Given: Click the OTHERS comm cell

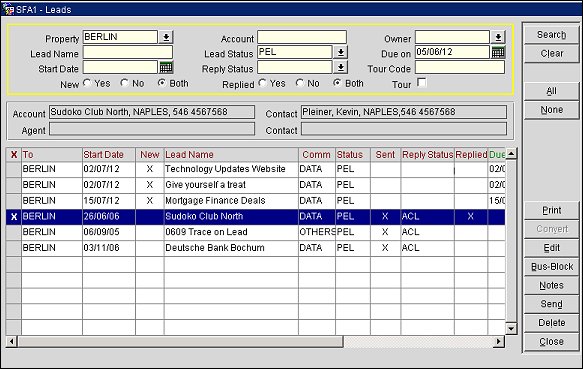Looking at the screenshot, I should pyautogui.click(x=317, y=232).
